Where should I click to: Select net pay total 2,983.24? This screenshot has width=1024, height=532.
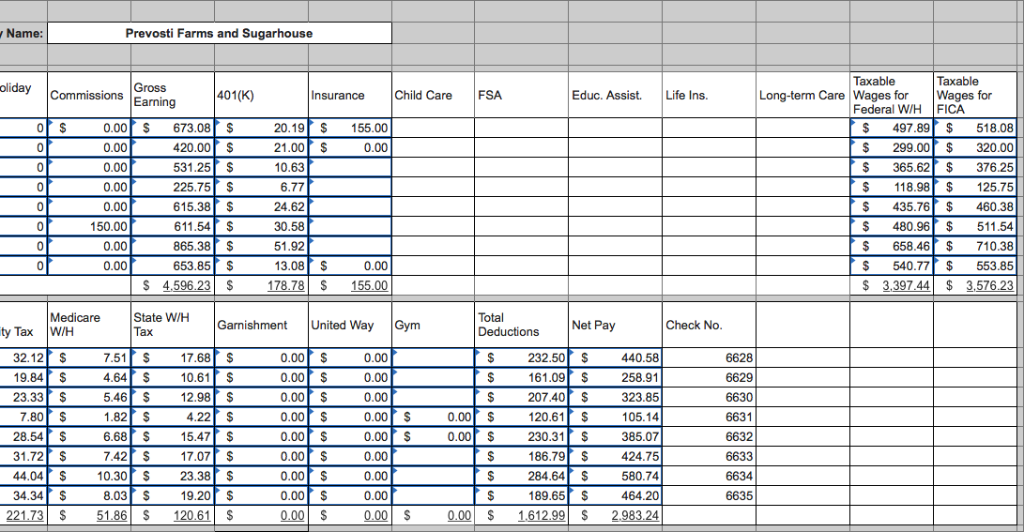[615, 515]
